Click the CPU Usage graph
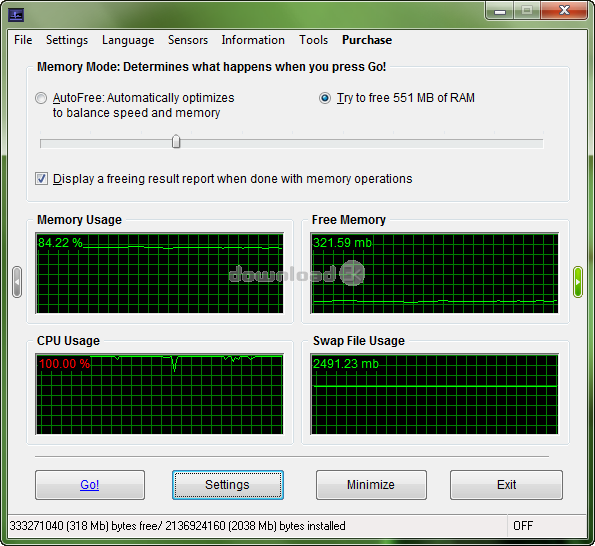This screenshot has height=546, width=595. (x=159, y=394)
